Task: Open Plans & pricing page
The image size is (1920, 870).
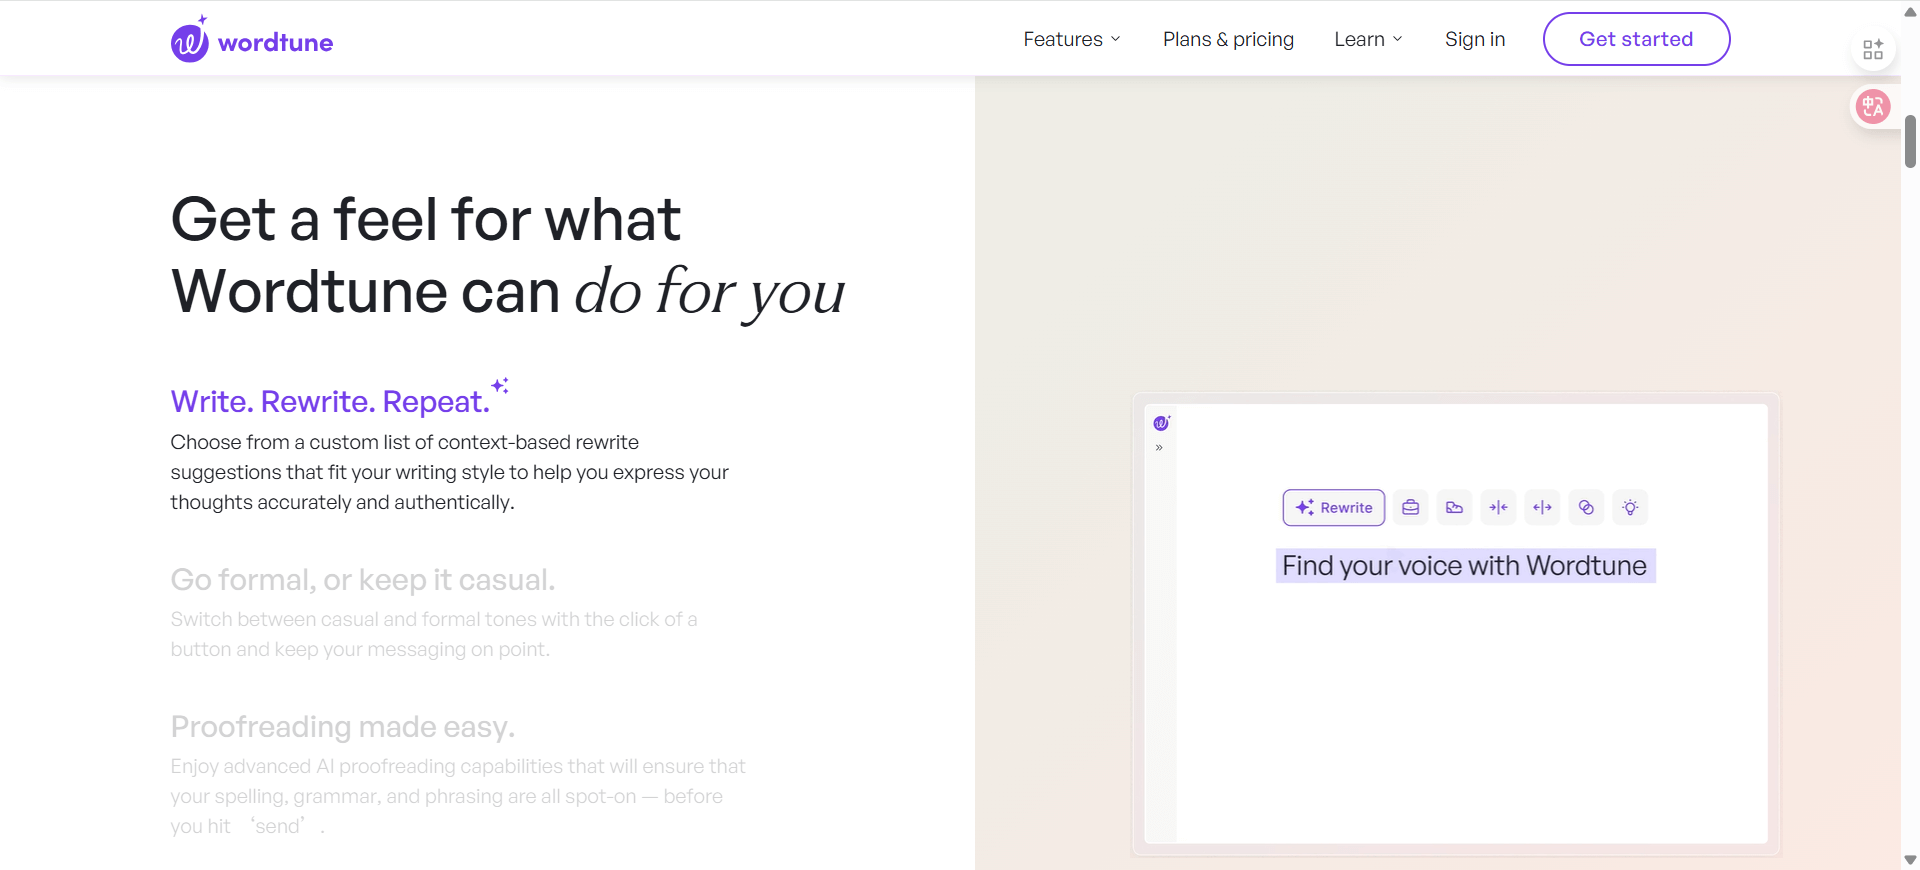Action: click(1227, 39)
